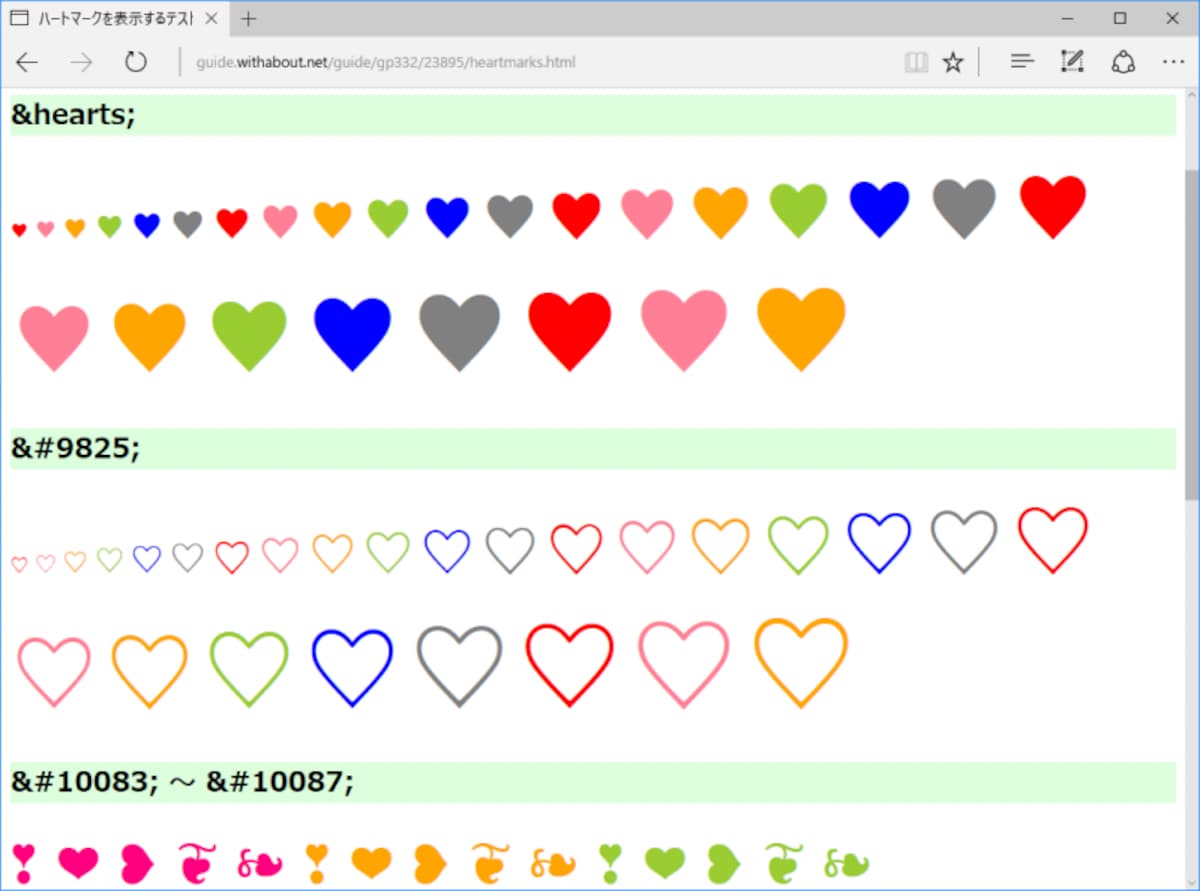
Task: Click the orange rotated heart bullet
Action: tap(429, 864)
